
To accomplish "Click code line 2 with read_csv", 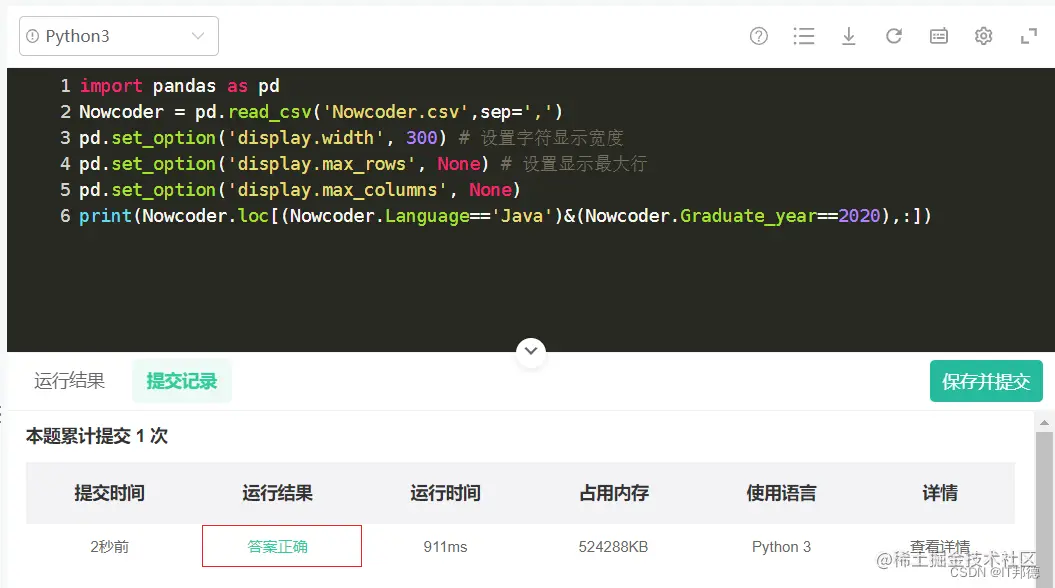I will coord(320,112).
